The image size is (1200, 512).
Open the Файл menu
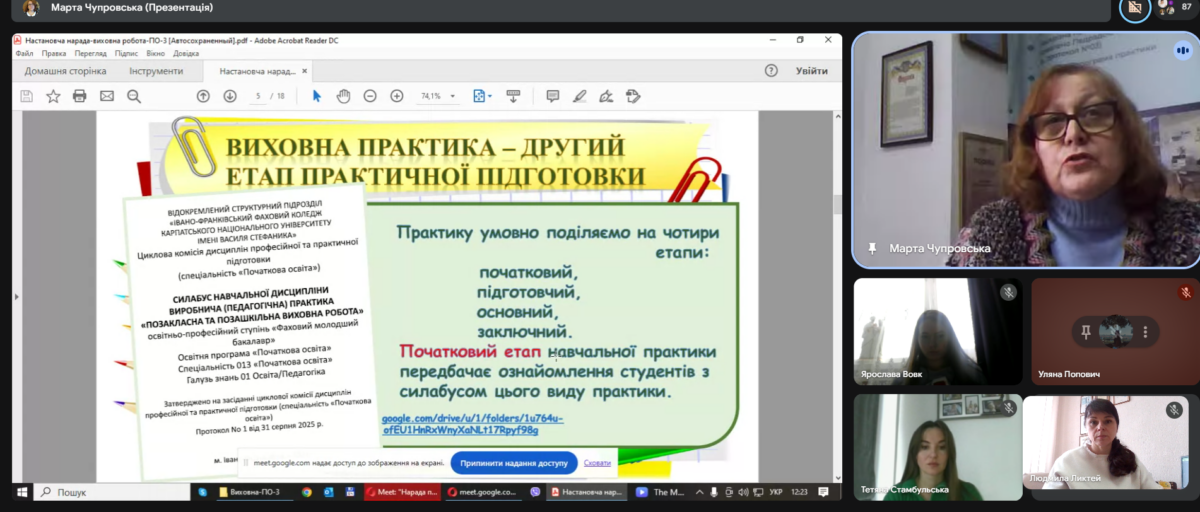pos(24,53)
